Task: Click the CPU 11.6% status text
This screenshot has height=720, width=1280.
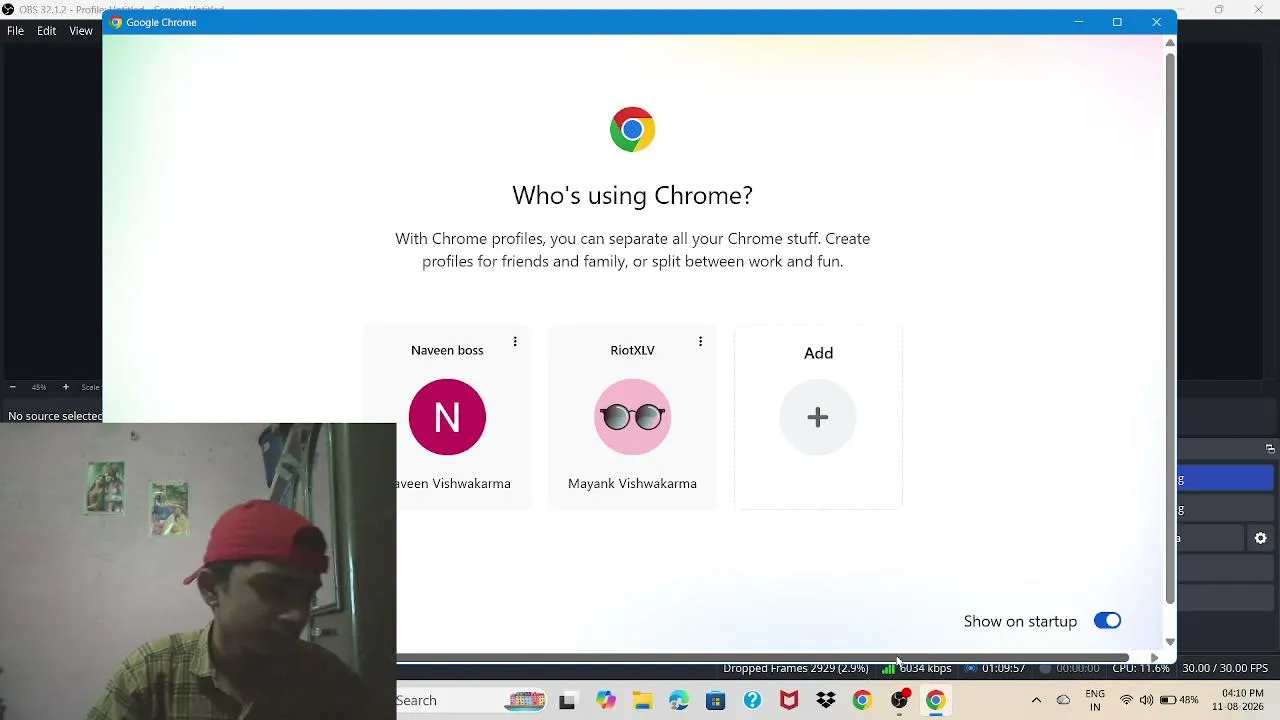Action: (x=1141, y=668)
